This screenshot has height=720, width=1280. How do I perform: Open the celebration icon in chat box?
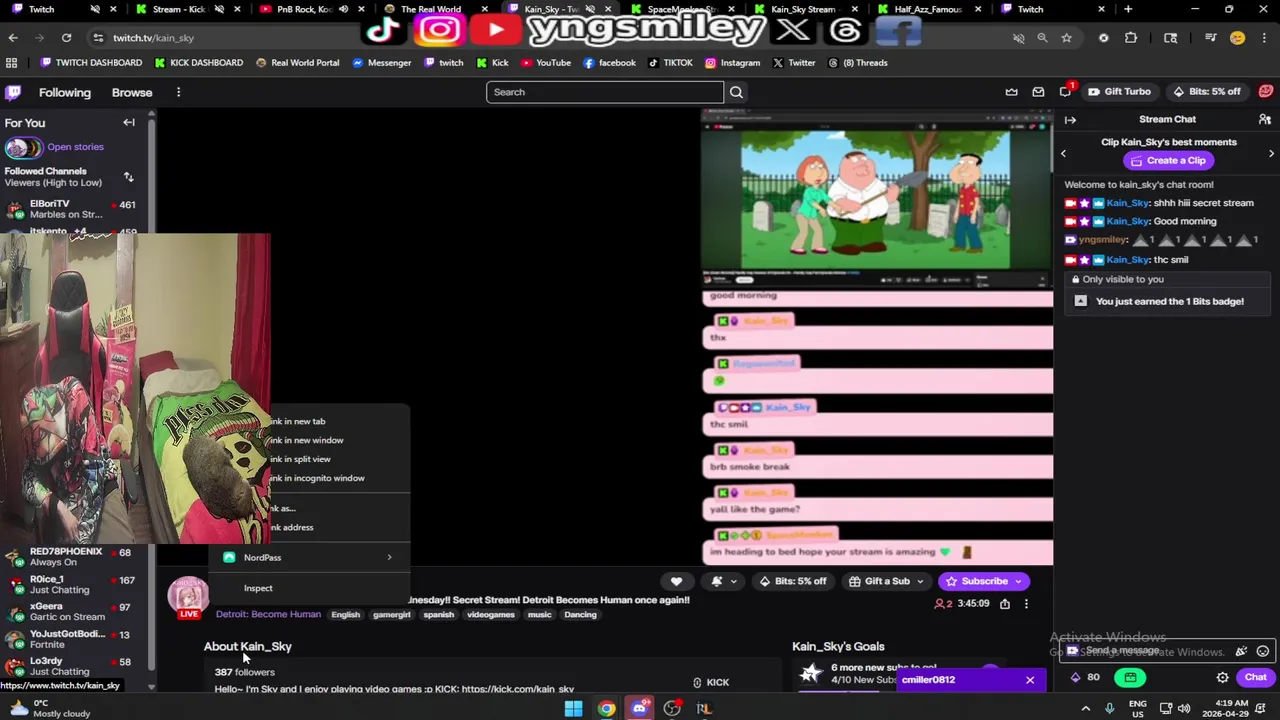1241,651
